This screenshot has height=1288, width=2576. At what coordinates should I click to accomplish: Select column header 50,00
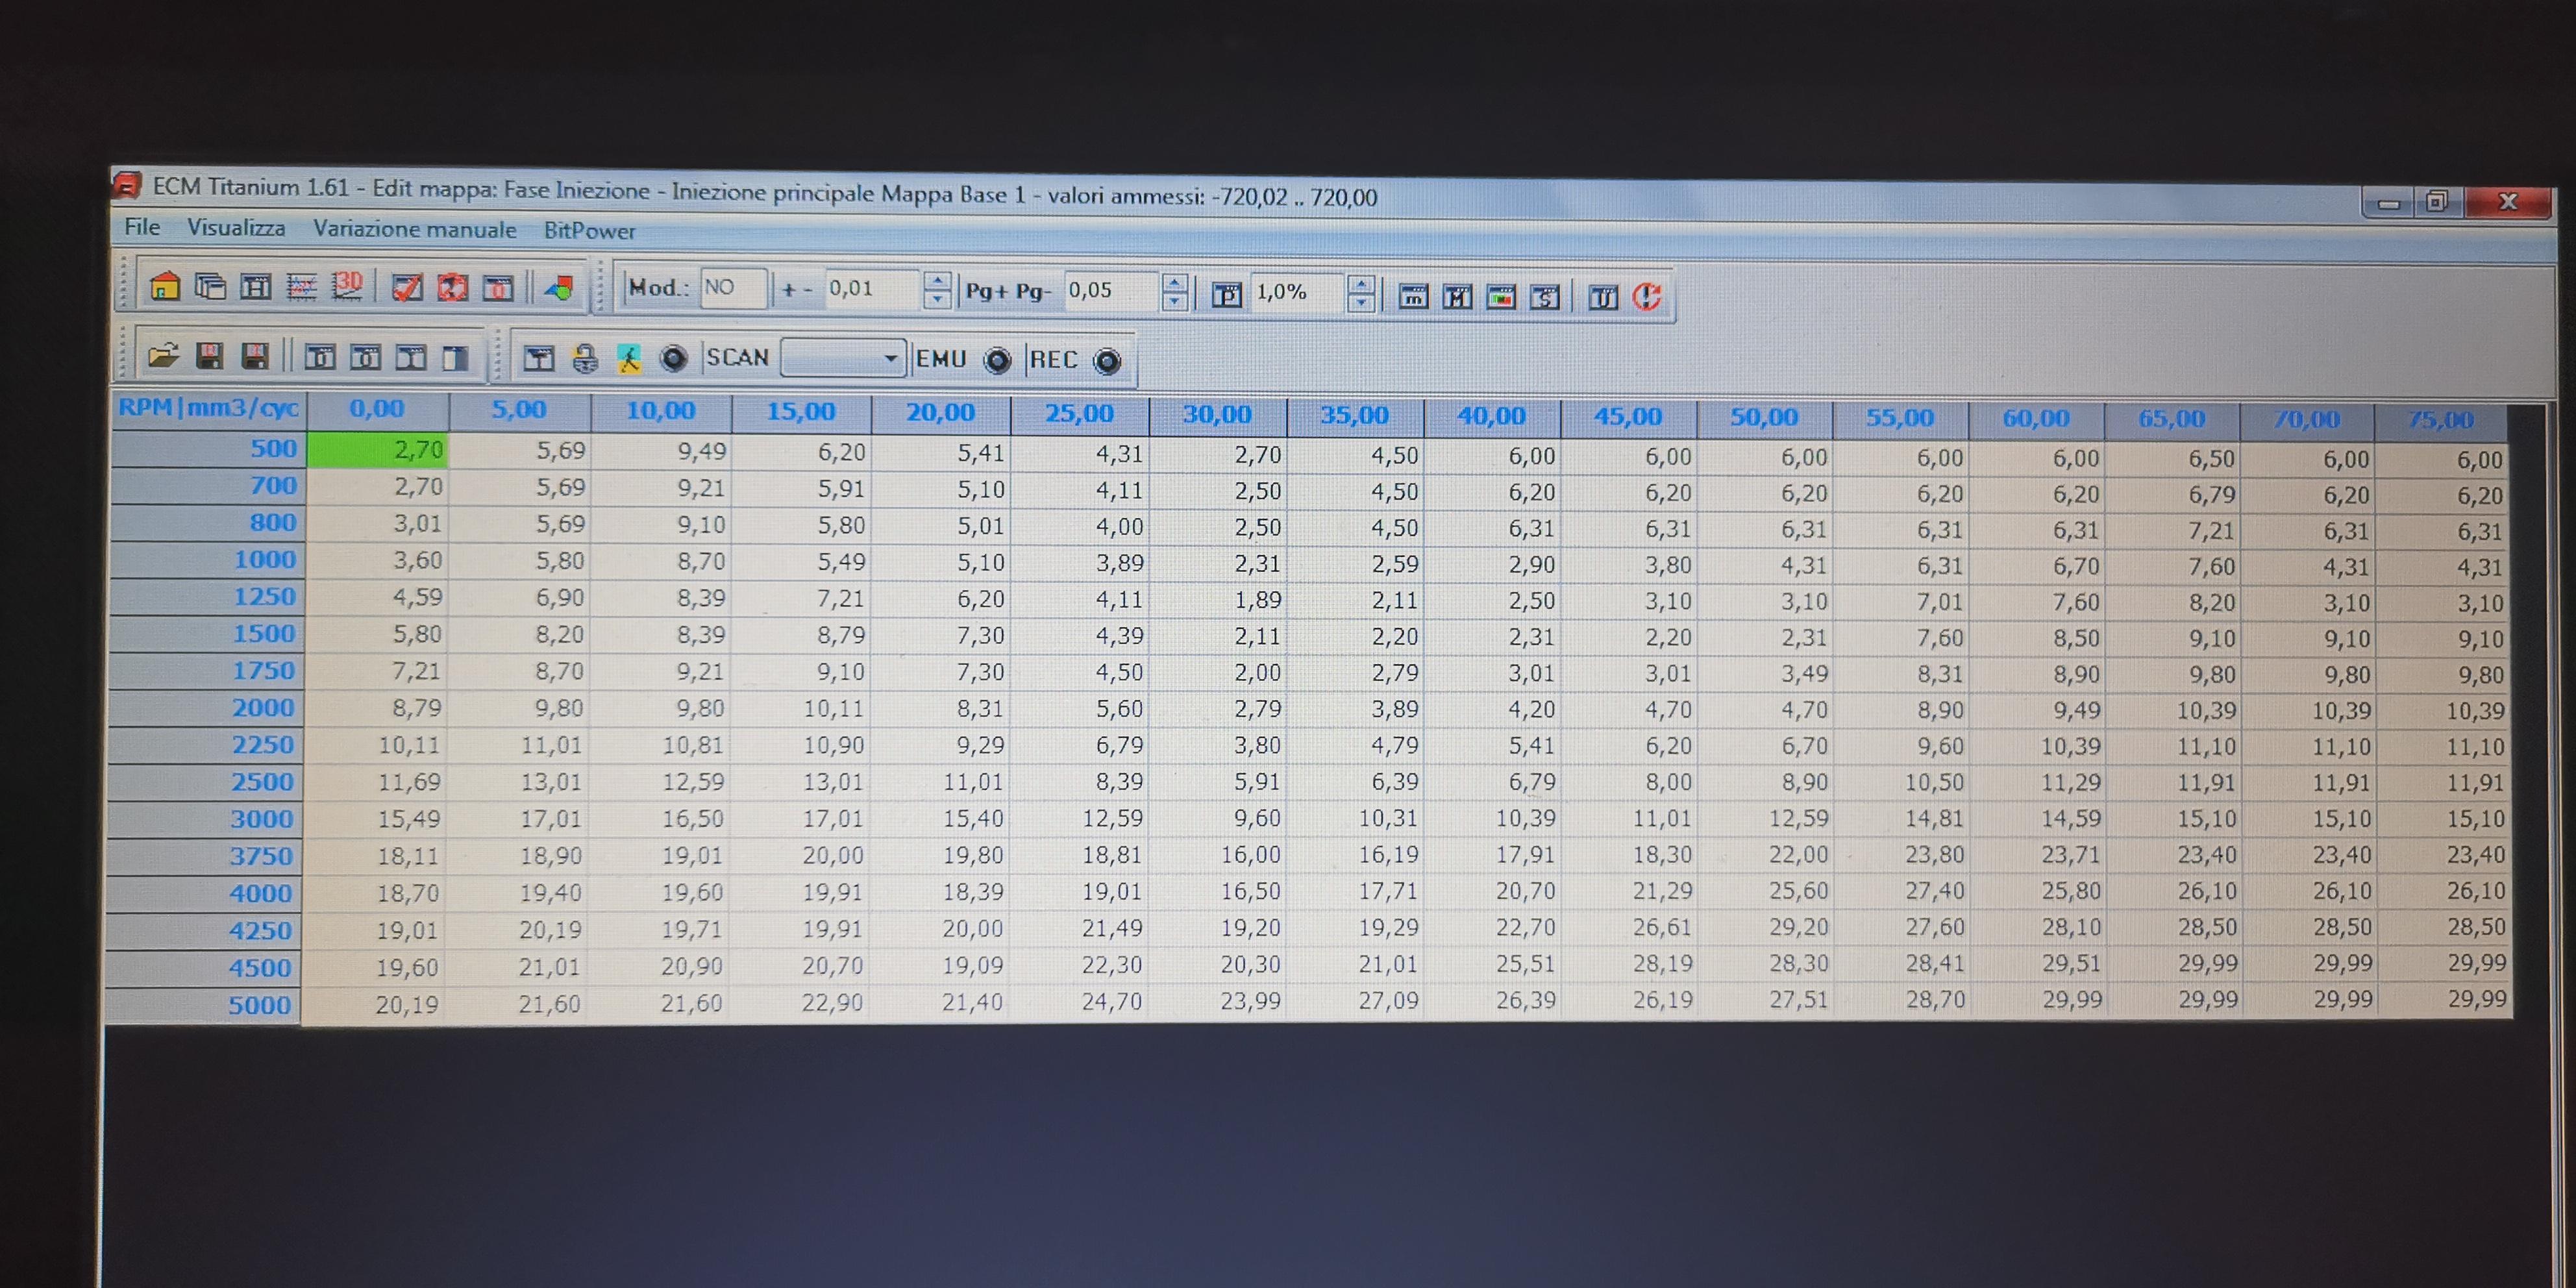(1764, 417)
